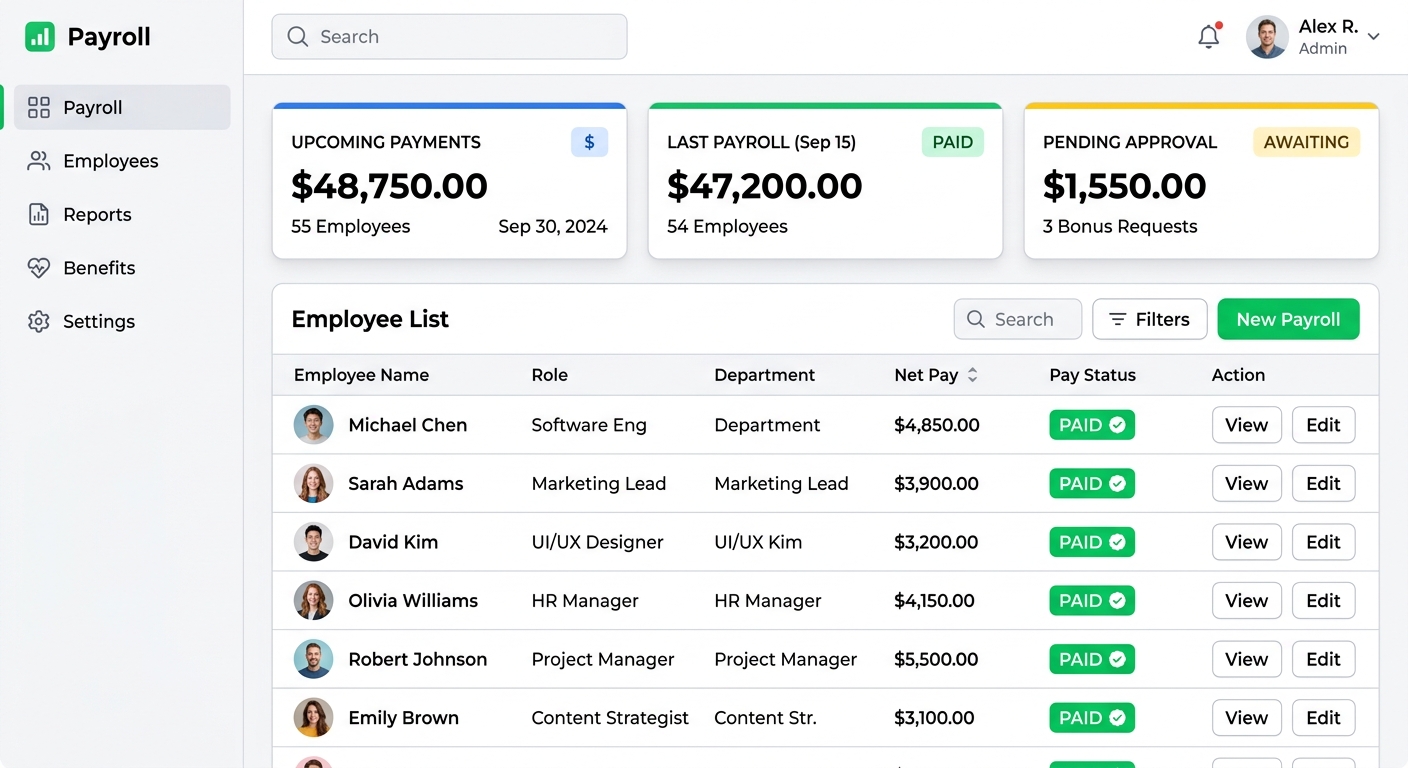
Task: Click PAID status badge for Robert Johnson
Action: (x=1092, y=659)
